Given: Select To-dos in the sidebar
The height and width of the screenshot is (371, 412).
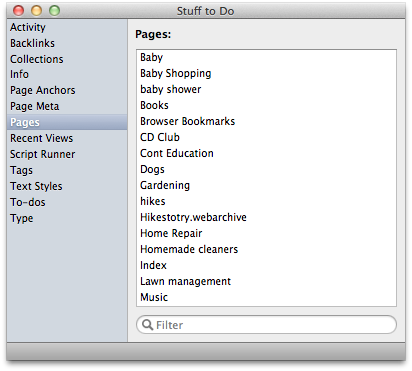Looking at the screenshot, I should 67,202.
